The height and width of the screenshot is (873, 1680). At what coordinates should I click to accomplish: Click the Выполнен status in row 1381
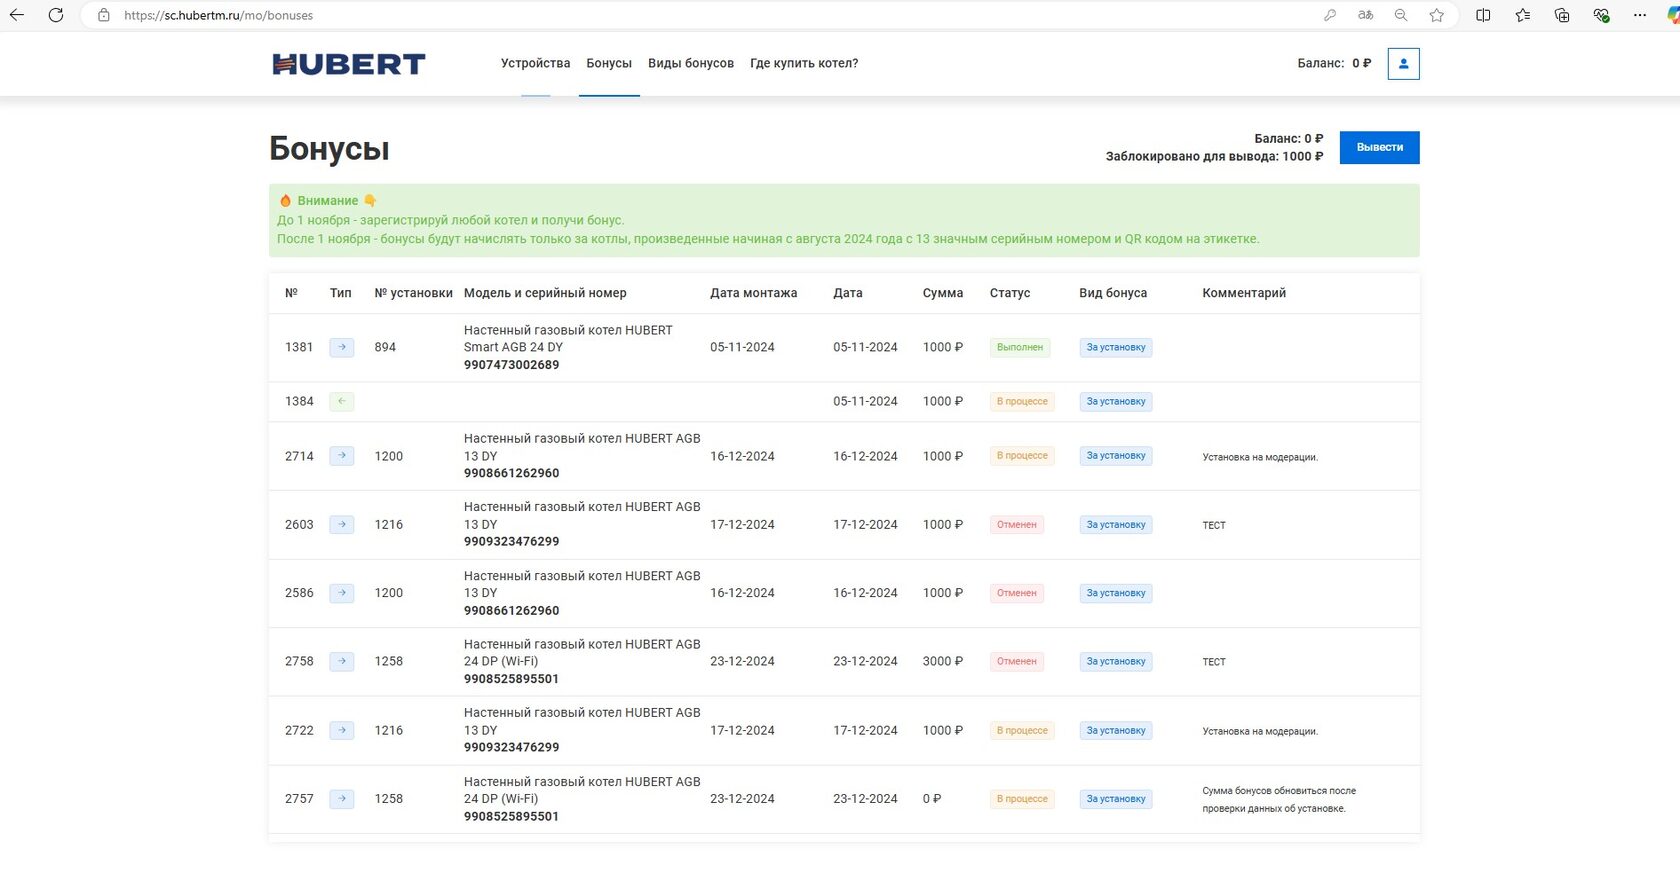pos(1020,347)
